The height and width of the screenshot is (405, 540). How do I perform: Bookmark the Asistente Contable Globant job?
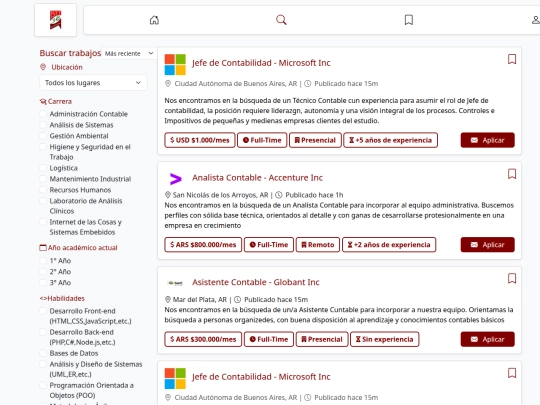tap(512, 278)
